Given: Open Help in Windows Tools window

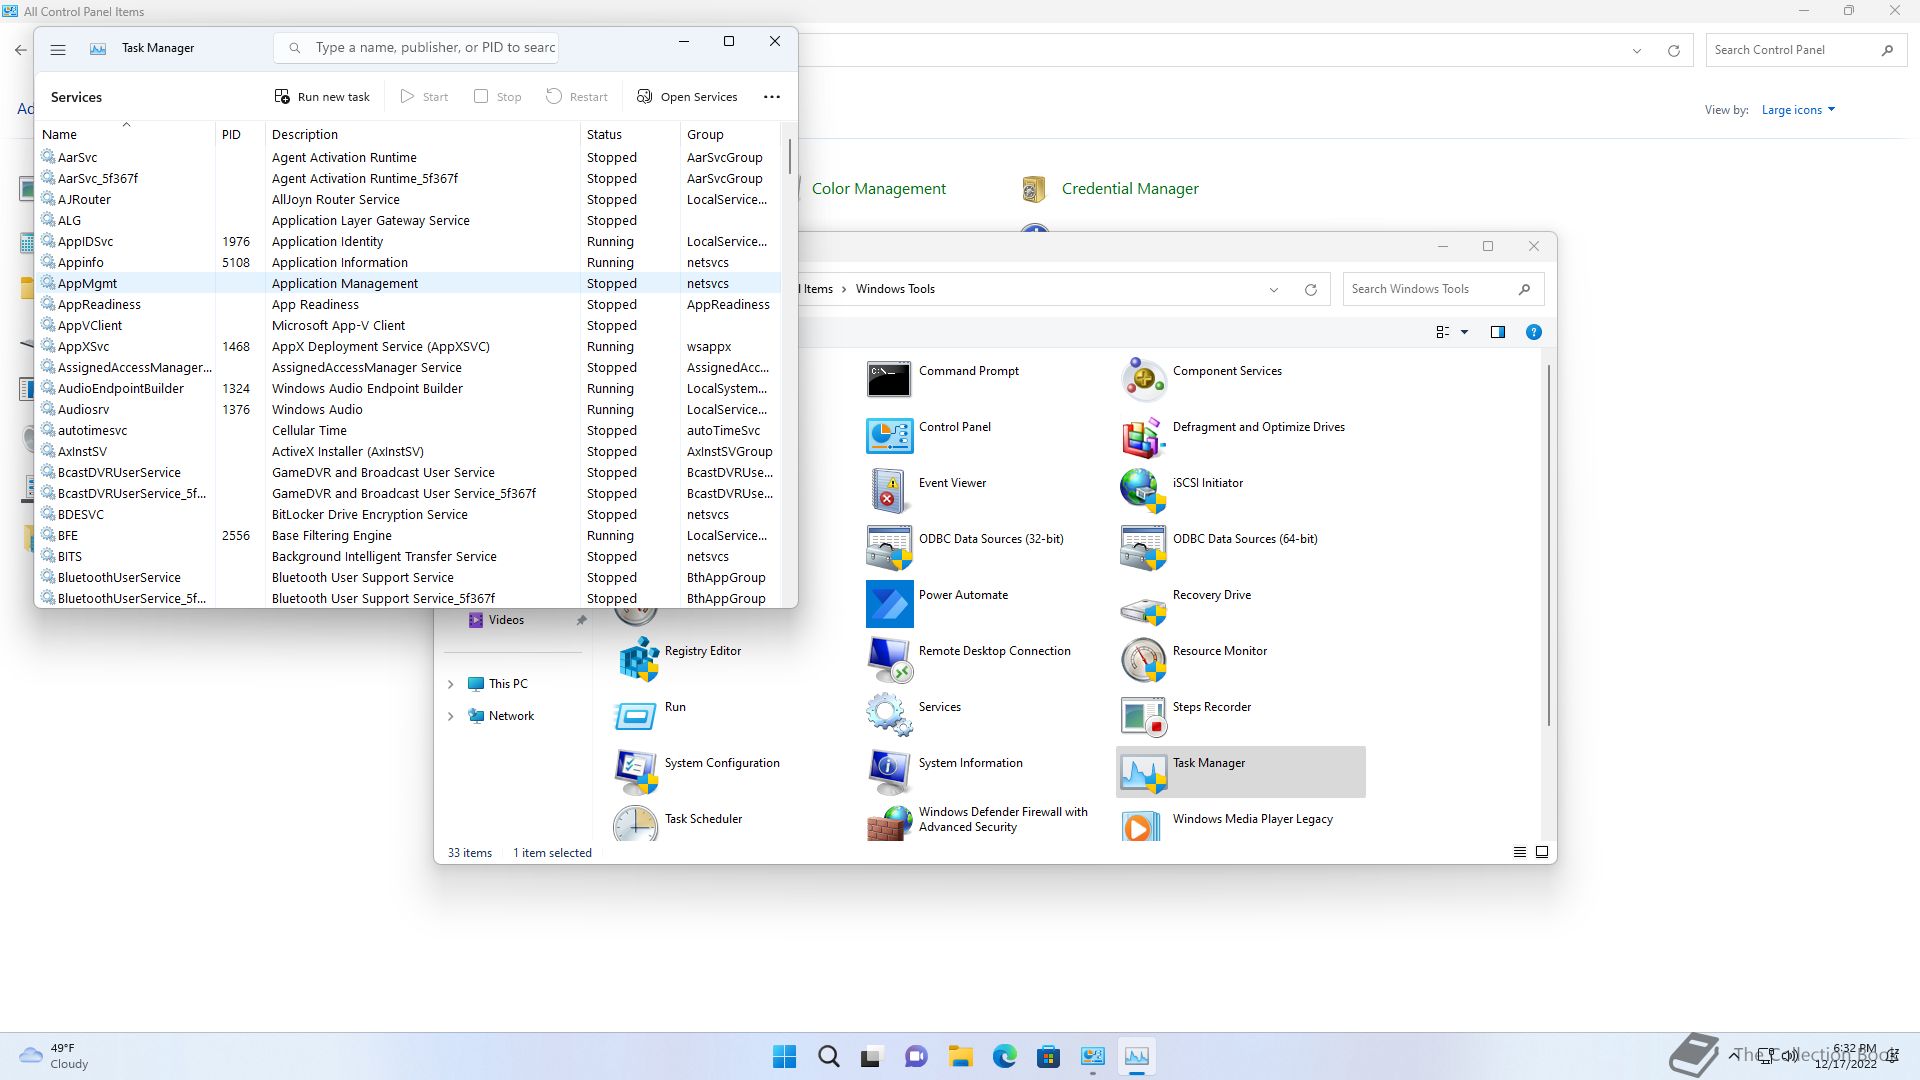Looking at the screenshot, I should pos(1533,332).
